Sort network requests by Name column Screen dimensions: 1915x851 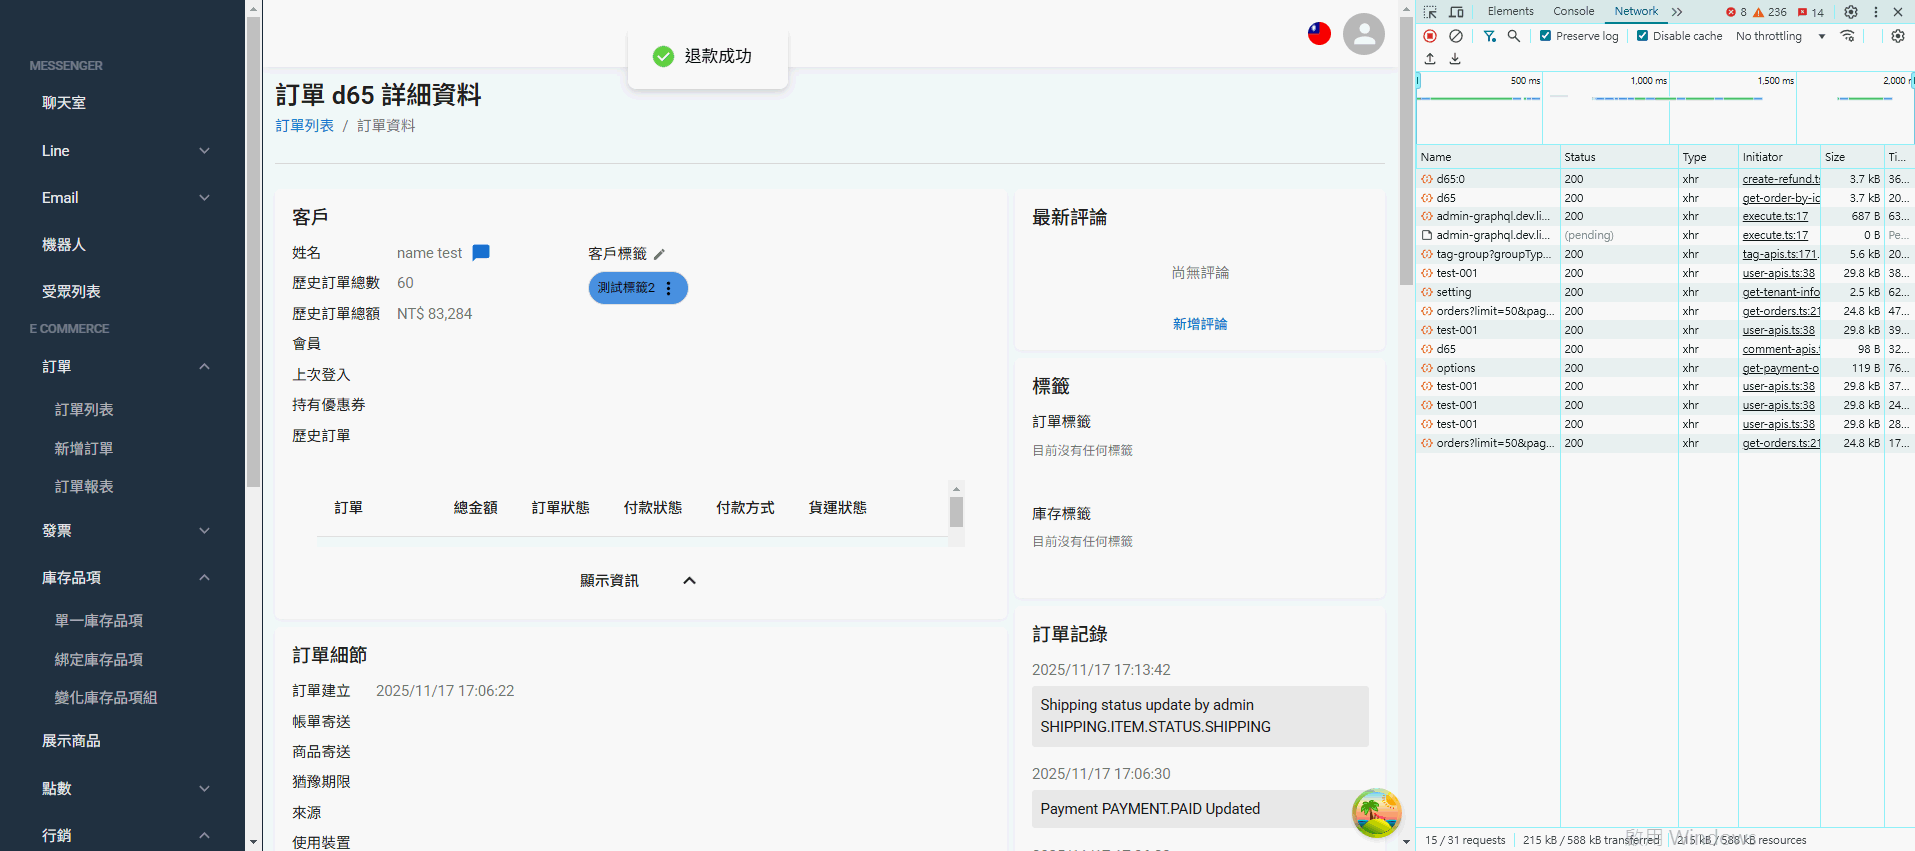click(x=1488, y=157)
